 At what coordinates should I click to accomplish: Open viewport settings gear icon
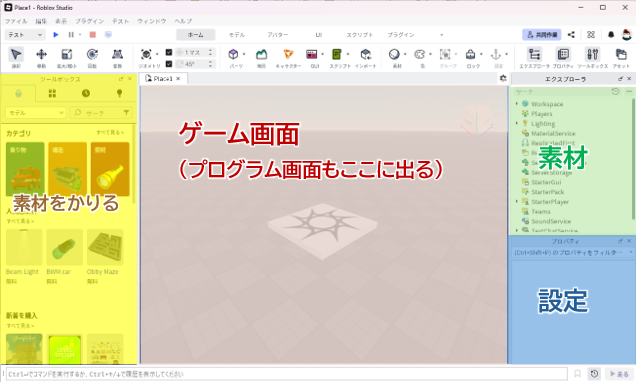[503, 78]
